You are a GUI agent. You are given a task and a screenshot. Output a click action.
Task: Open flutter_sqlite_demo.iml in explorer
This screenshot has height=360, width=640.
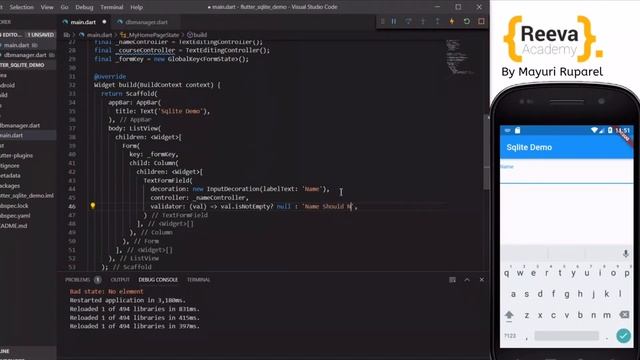coord(27,196)
